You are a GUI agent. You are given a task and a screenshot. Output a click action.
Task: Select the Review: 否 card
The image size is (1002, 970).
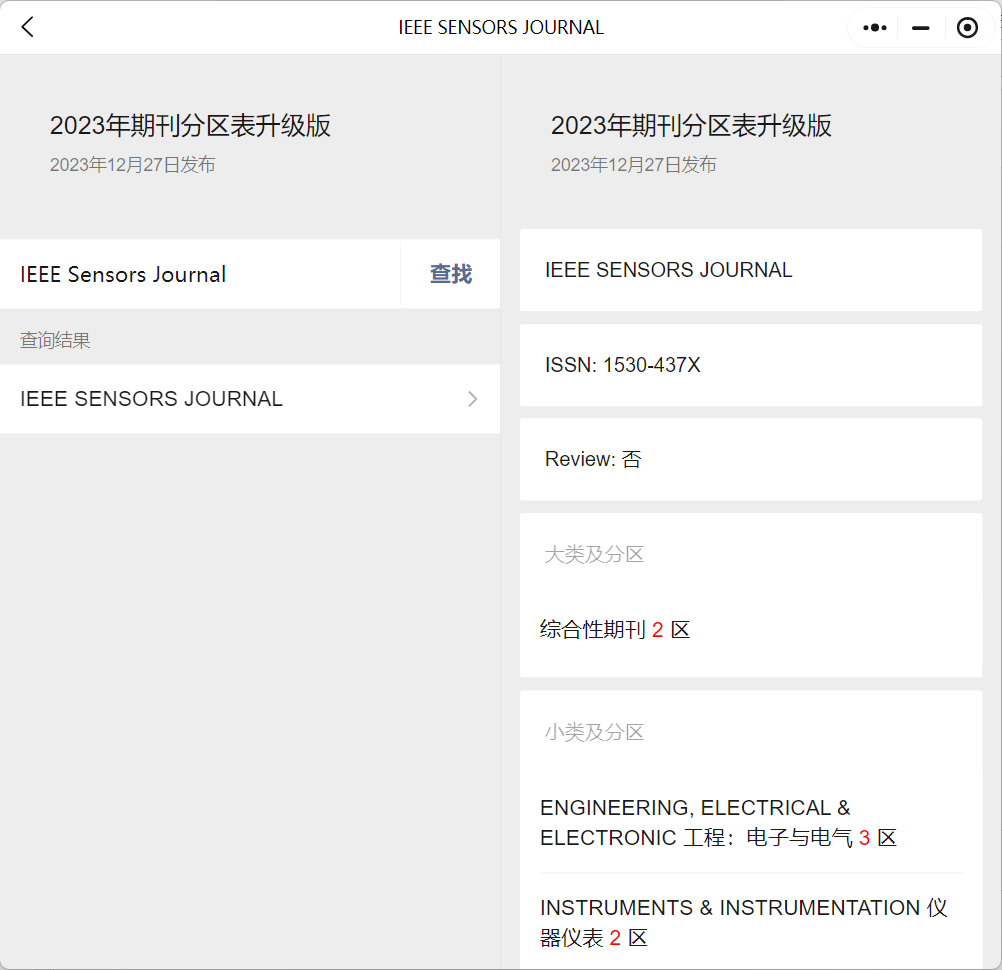[x=750, y=459]
